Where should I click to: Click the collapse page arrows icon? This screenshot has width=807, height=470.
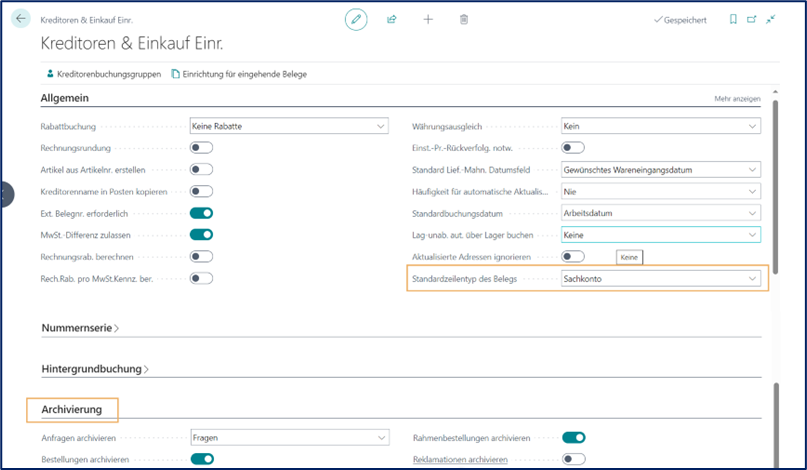tap(771, 19)
